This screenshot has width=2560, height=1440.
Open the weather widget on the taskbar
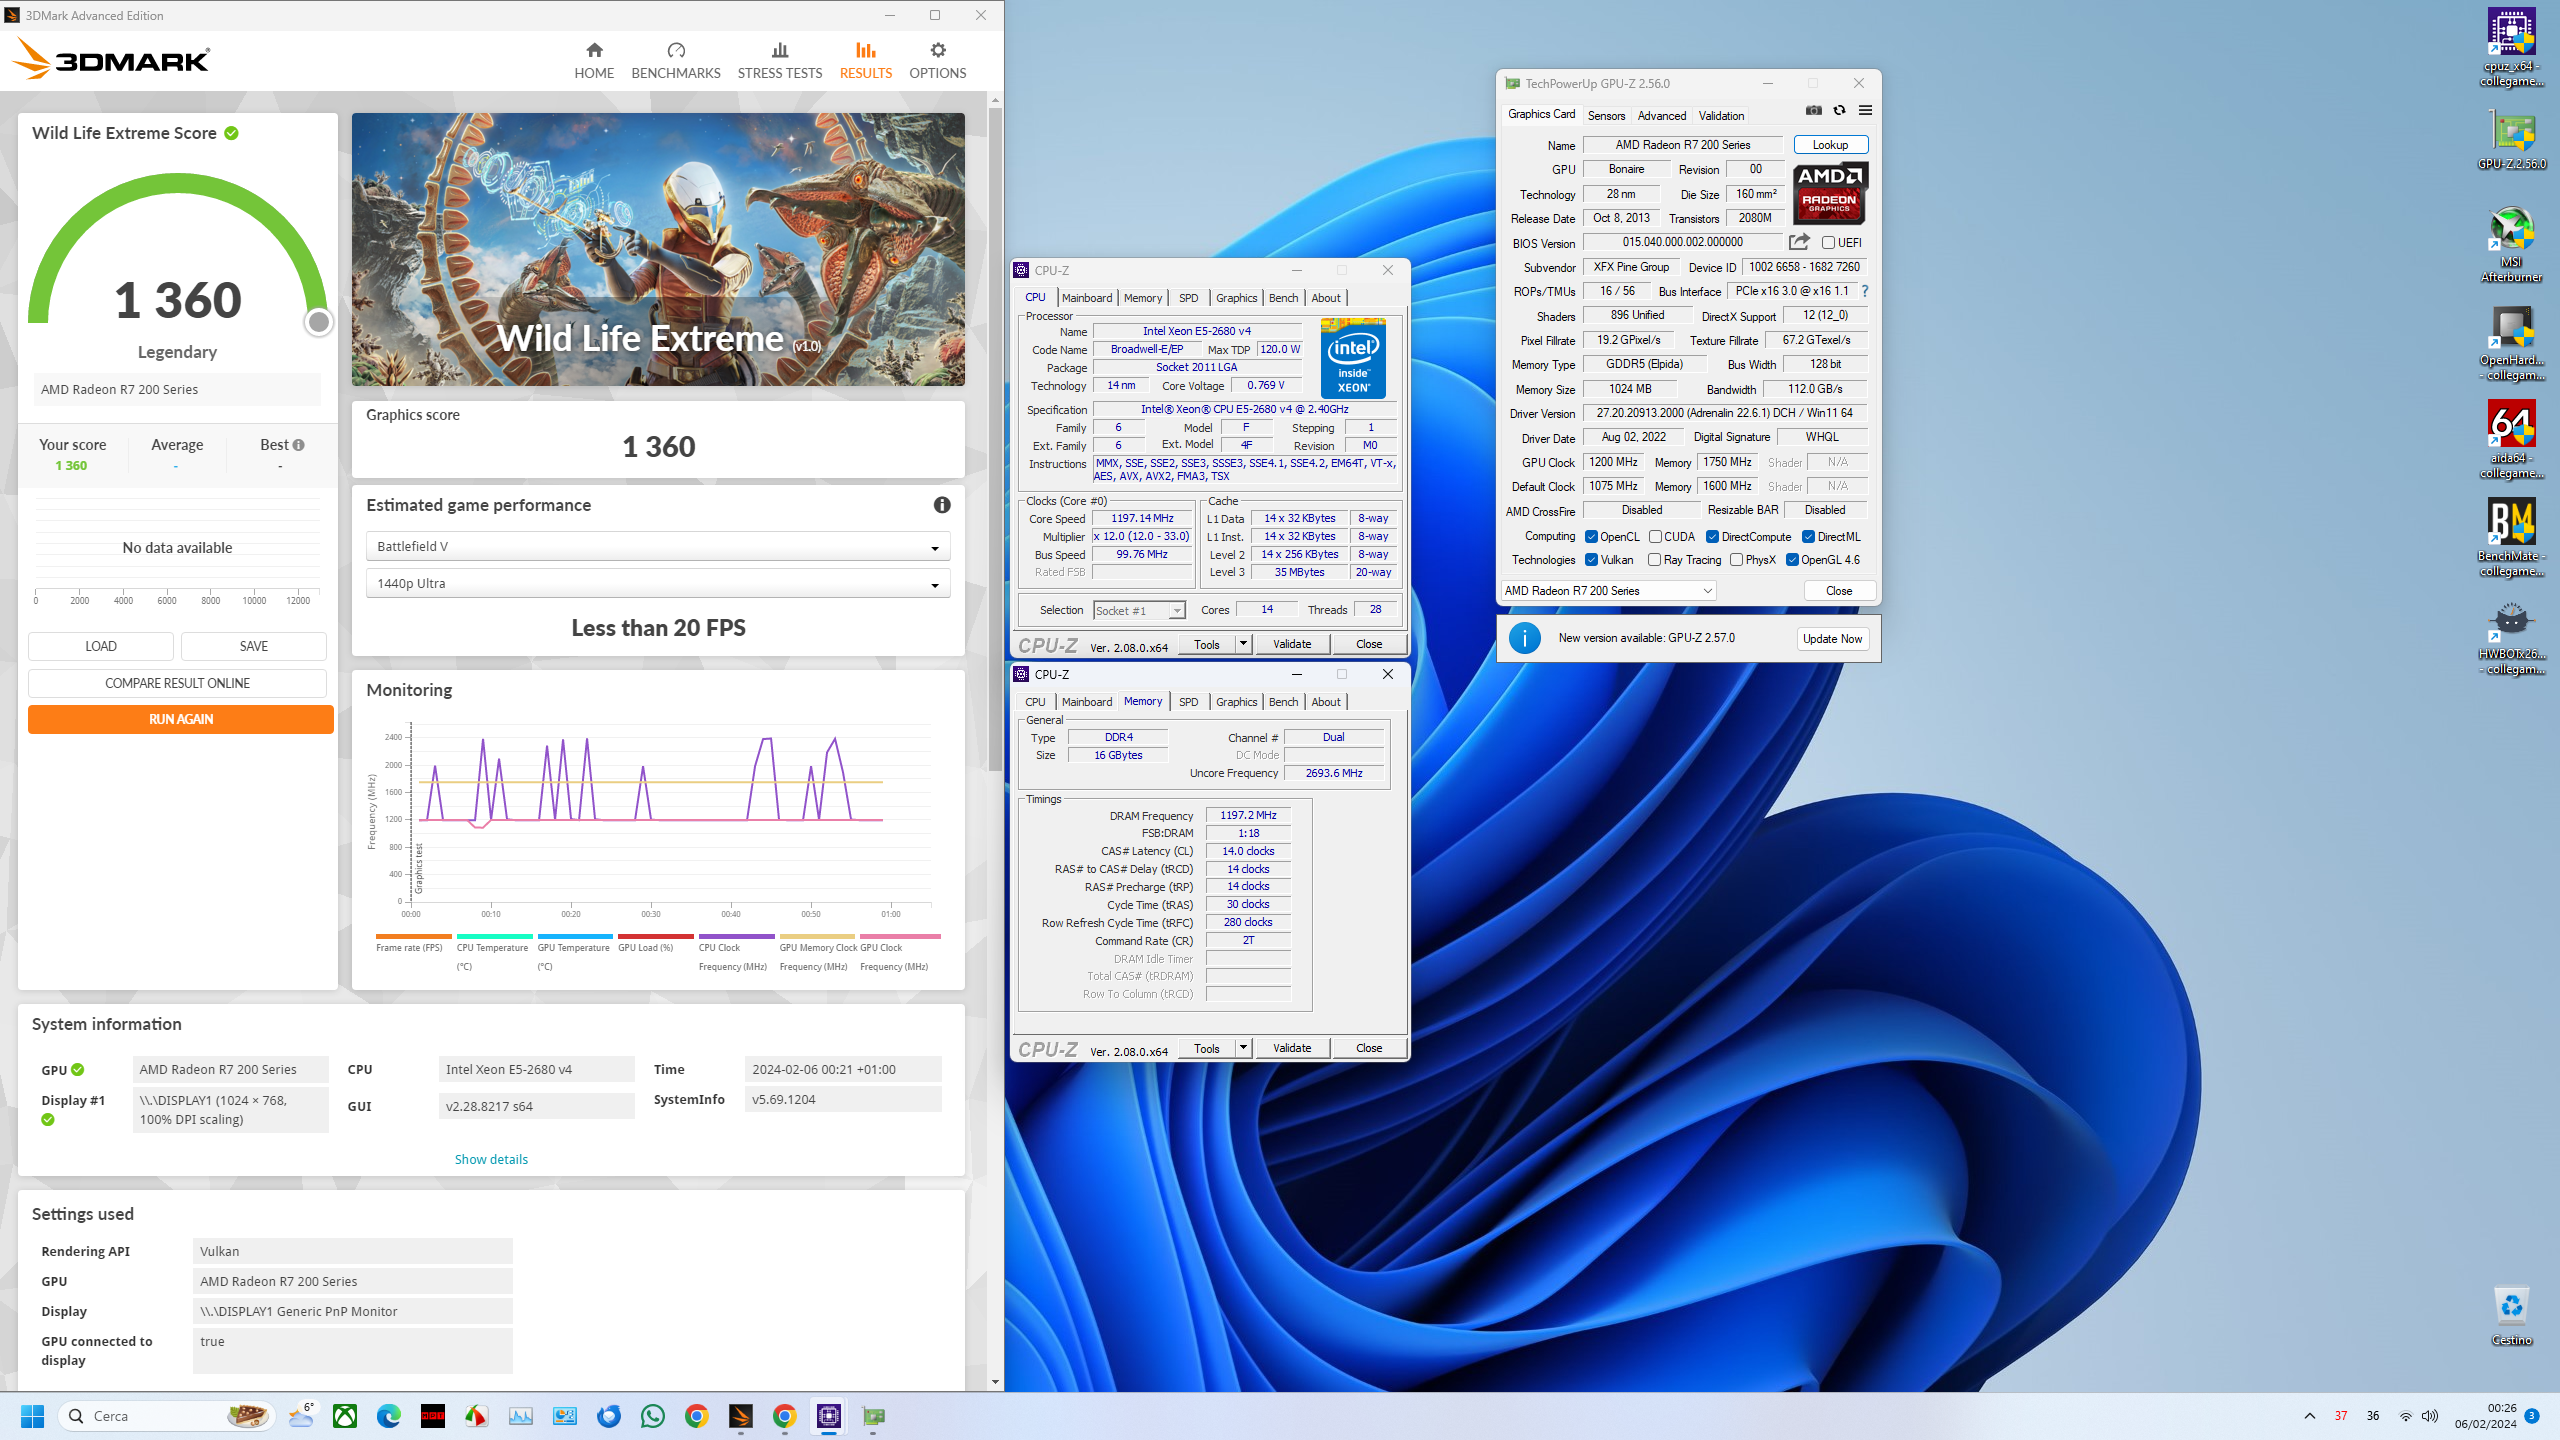pyautogui.click(x=301, y=1416)
